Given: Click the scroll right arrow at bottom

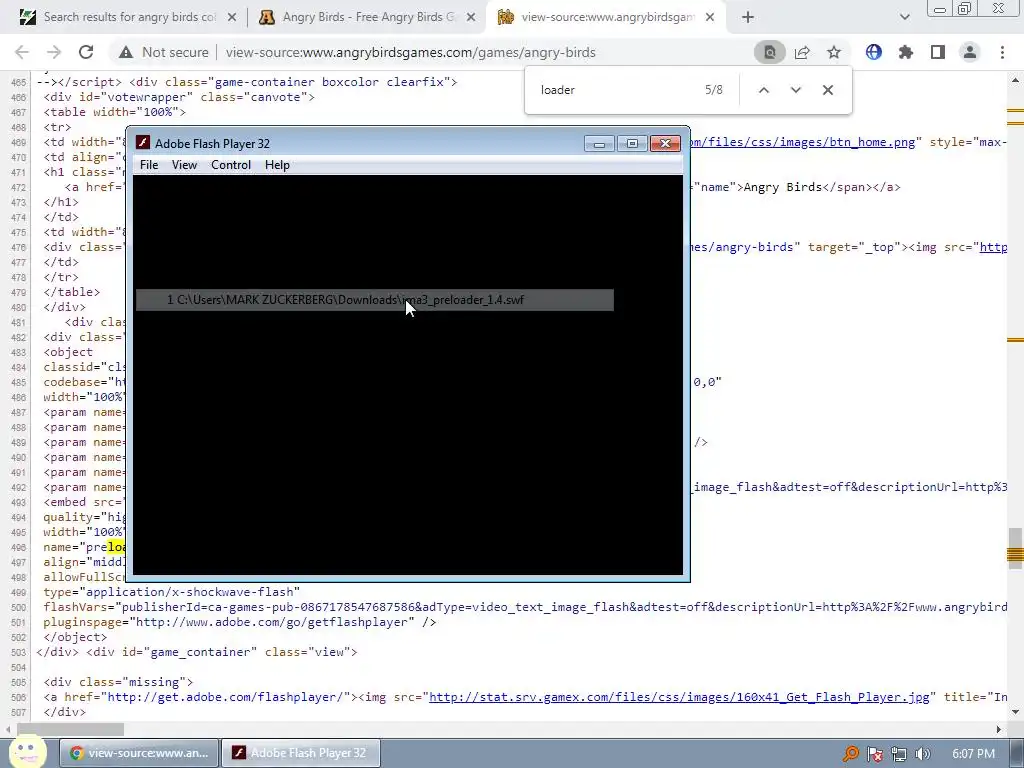Looking at the screenshot, I should (x=999, y=729).
